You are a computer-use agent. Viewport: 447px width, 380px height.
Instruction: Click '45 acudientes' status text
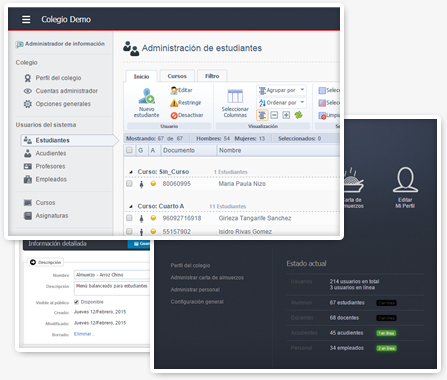[x=346, y=333]
